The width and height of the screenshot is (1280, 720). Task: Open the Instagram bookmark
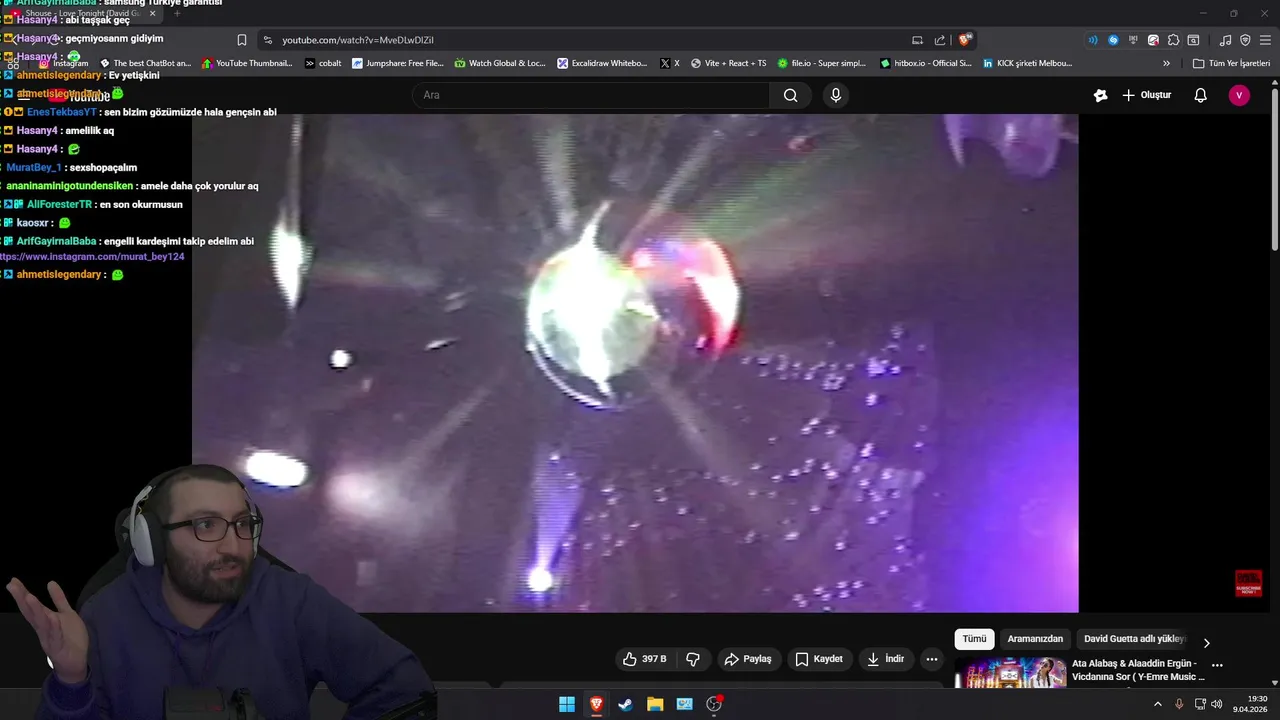point(63,63)
